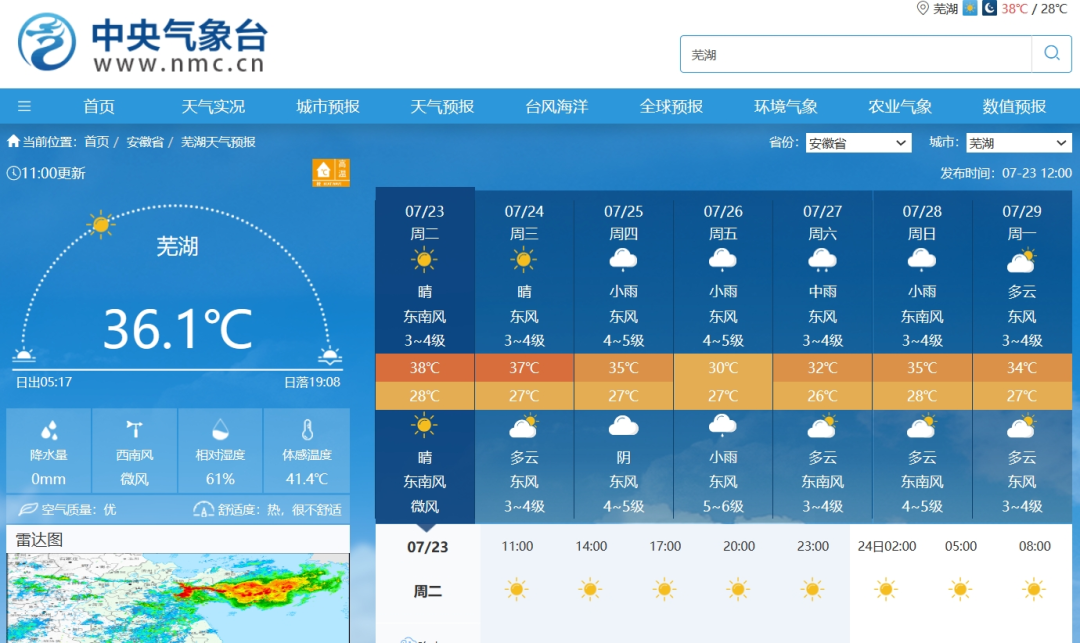This screenshot has width=1080, height=643.
Task: Click the precipitation 降水量 droplet icon
Action: coord(49,430)
